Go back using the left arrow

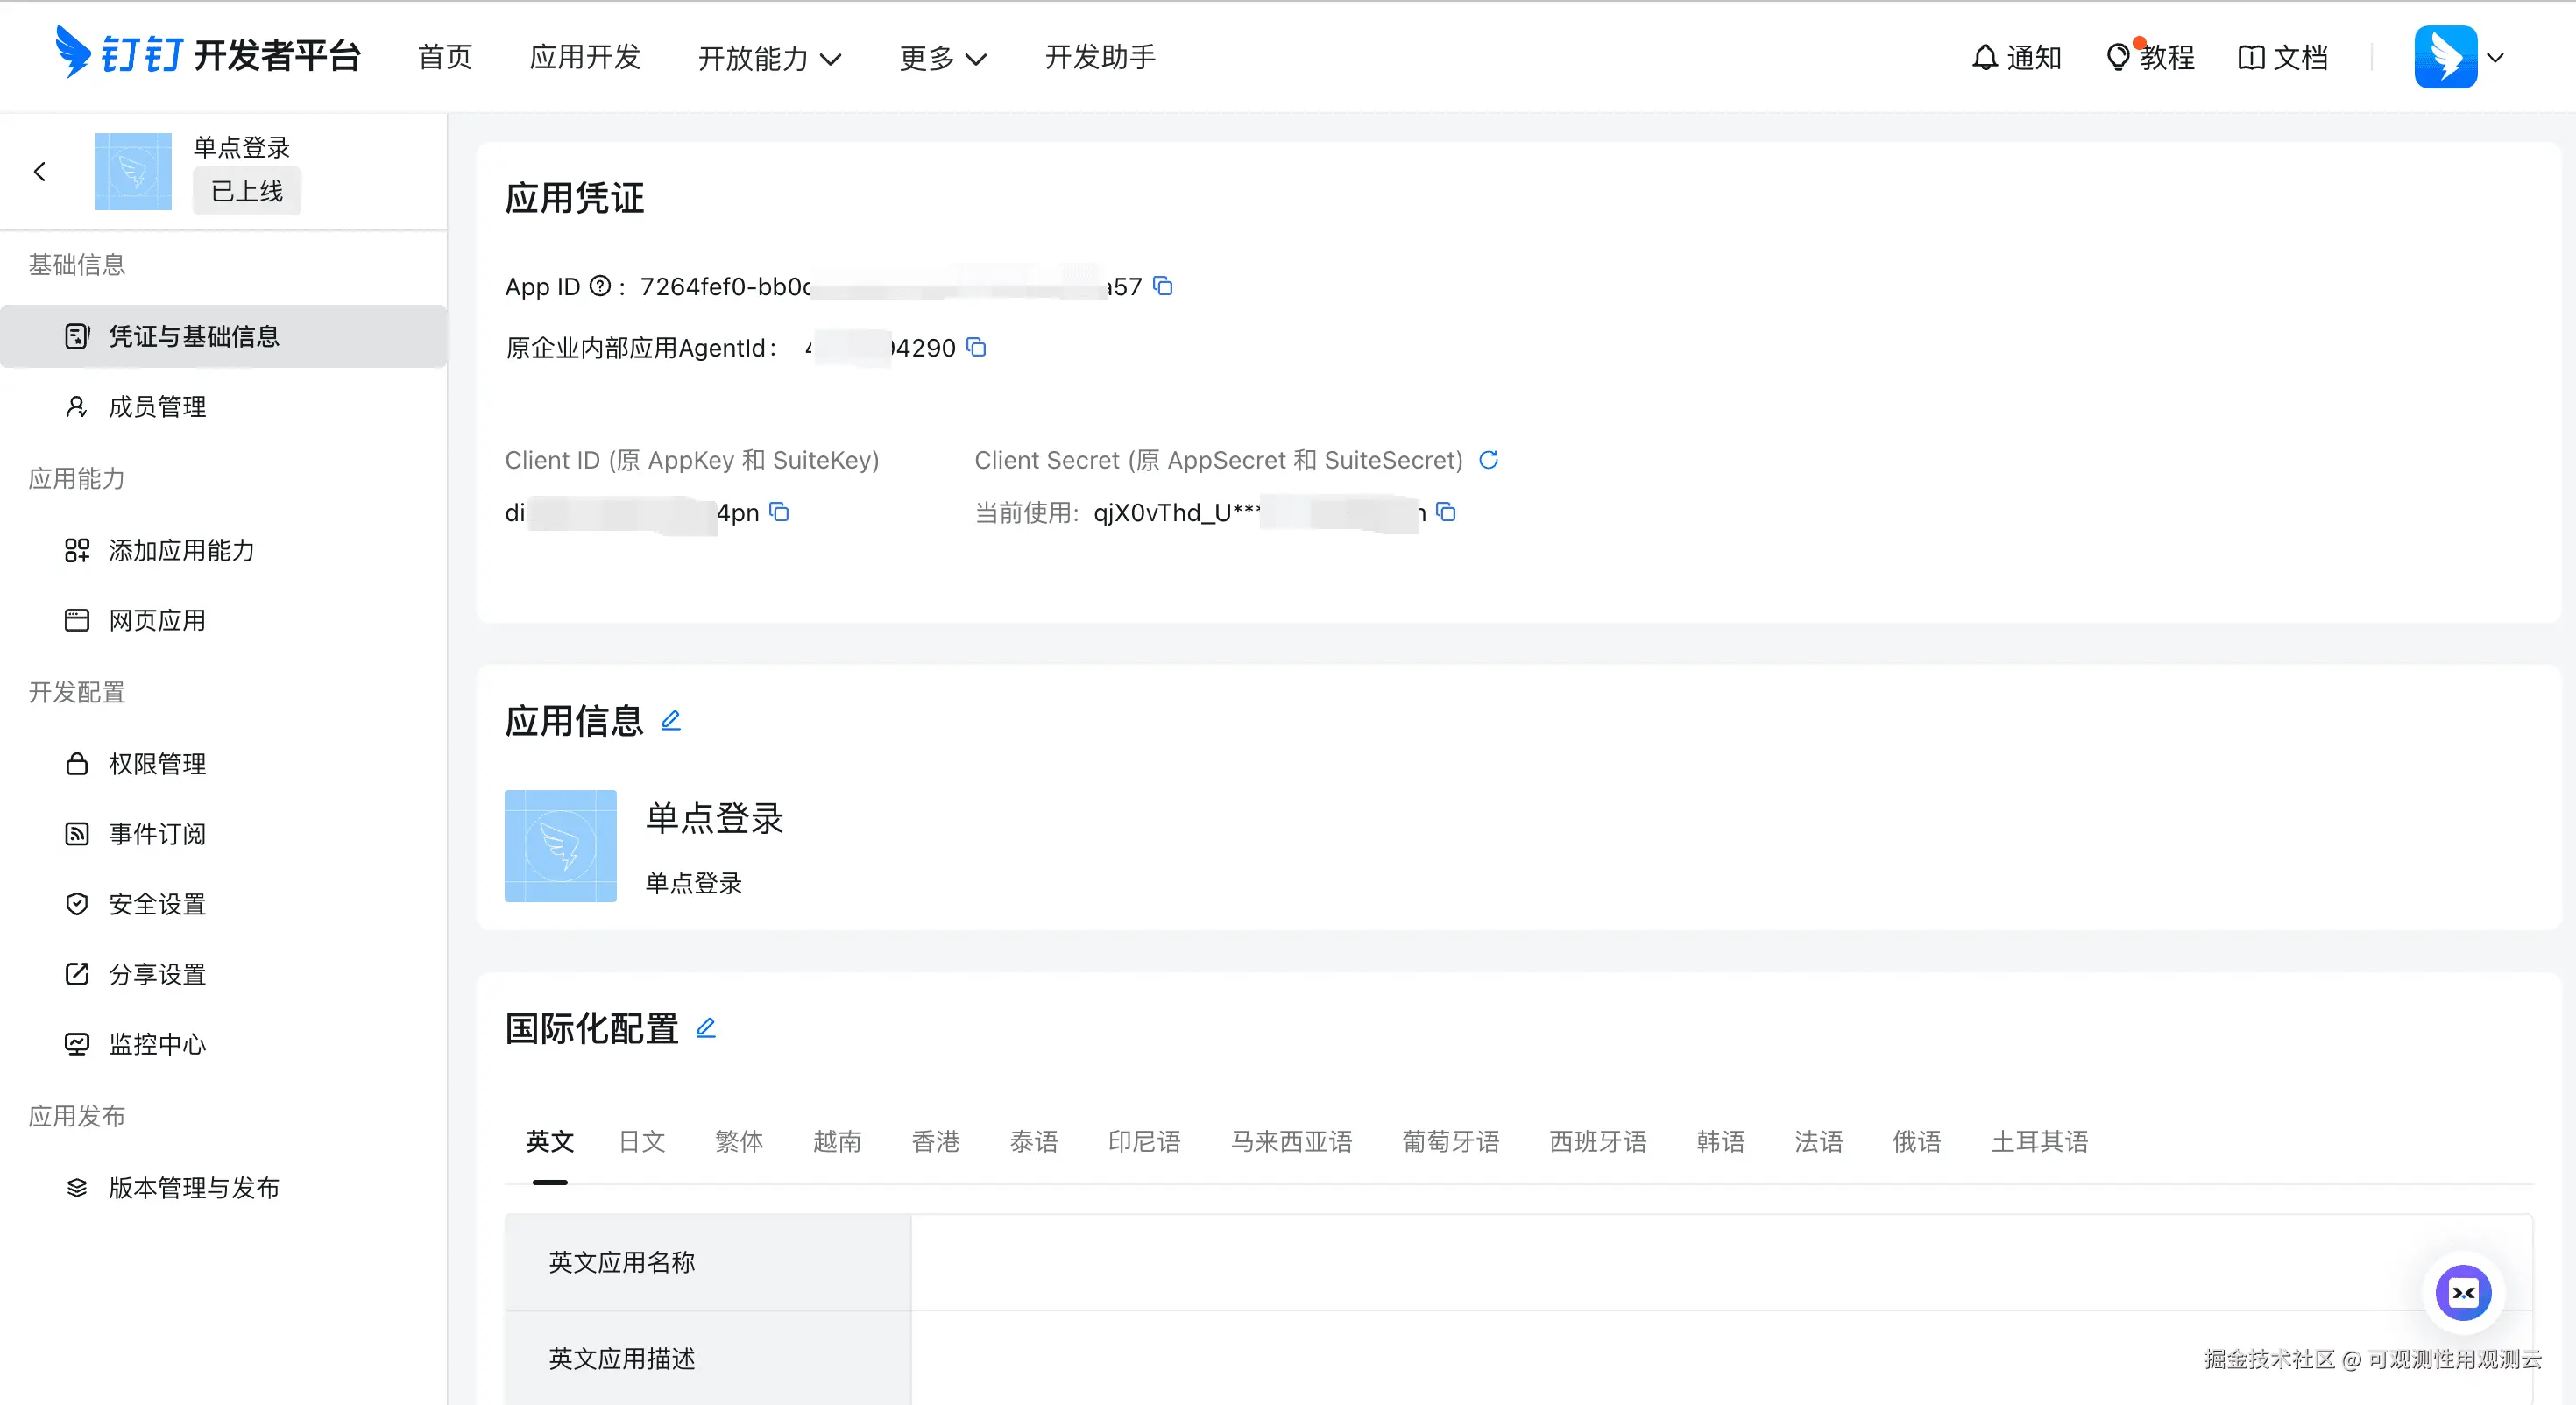click(x=40, y=172)
